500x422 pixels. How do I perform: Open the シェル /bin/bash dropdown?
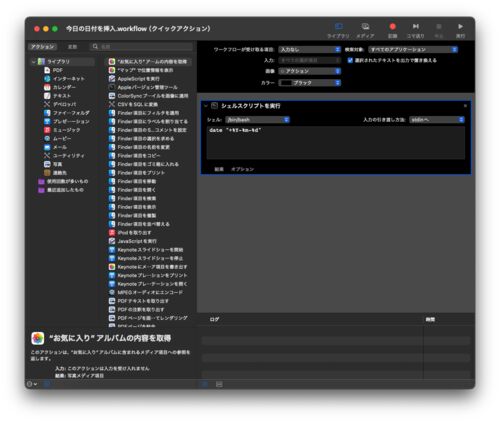(x=258, y=120)
